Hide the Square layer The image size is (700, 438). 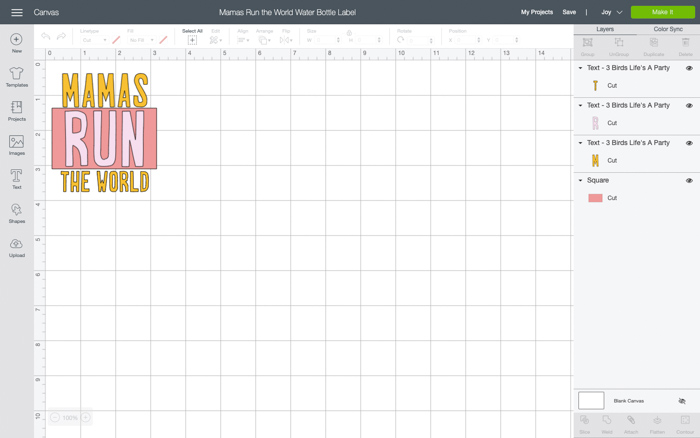pos(689,181)
